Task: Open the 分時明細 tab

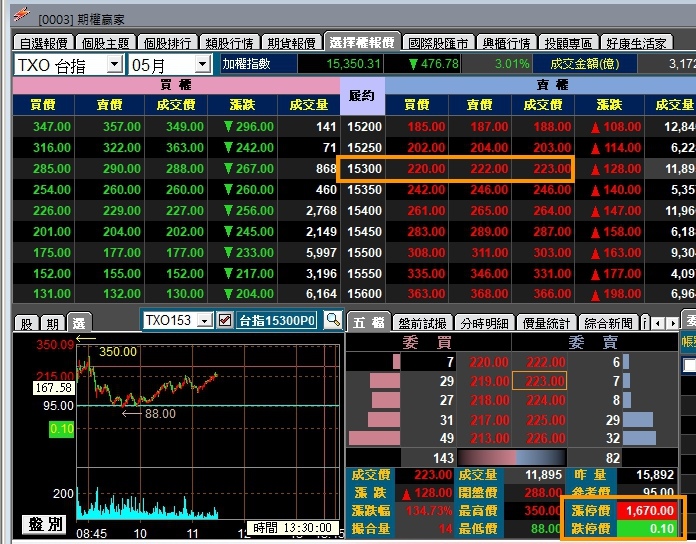Action: pos(484,323)
